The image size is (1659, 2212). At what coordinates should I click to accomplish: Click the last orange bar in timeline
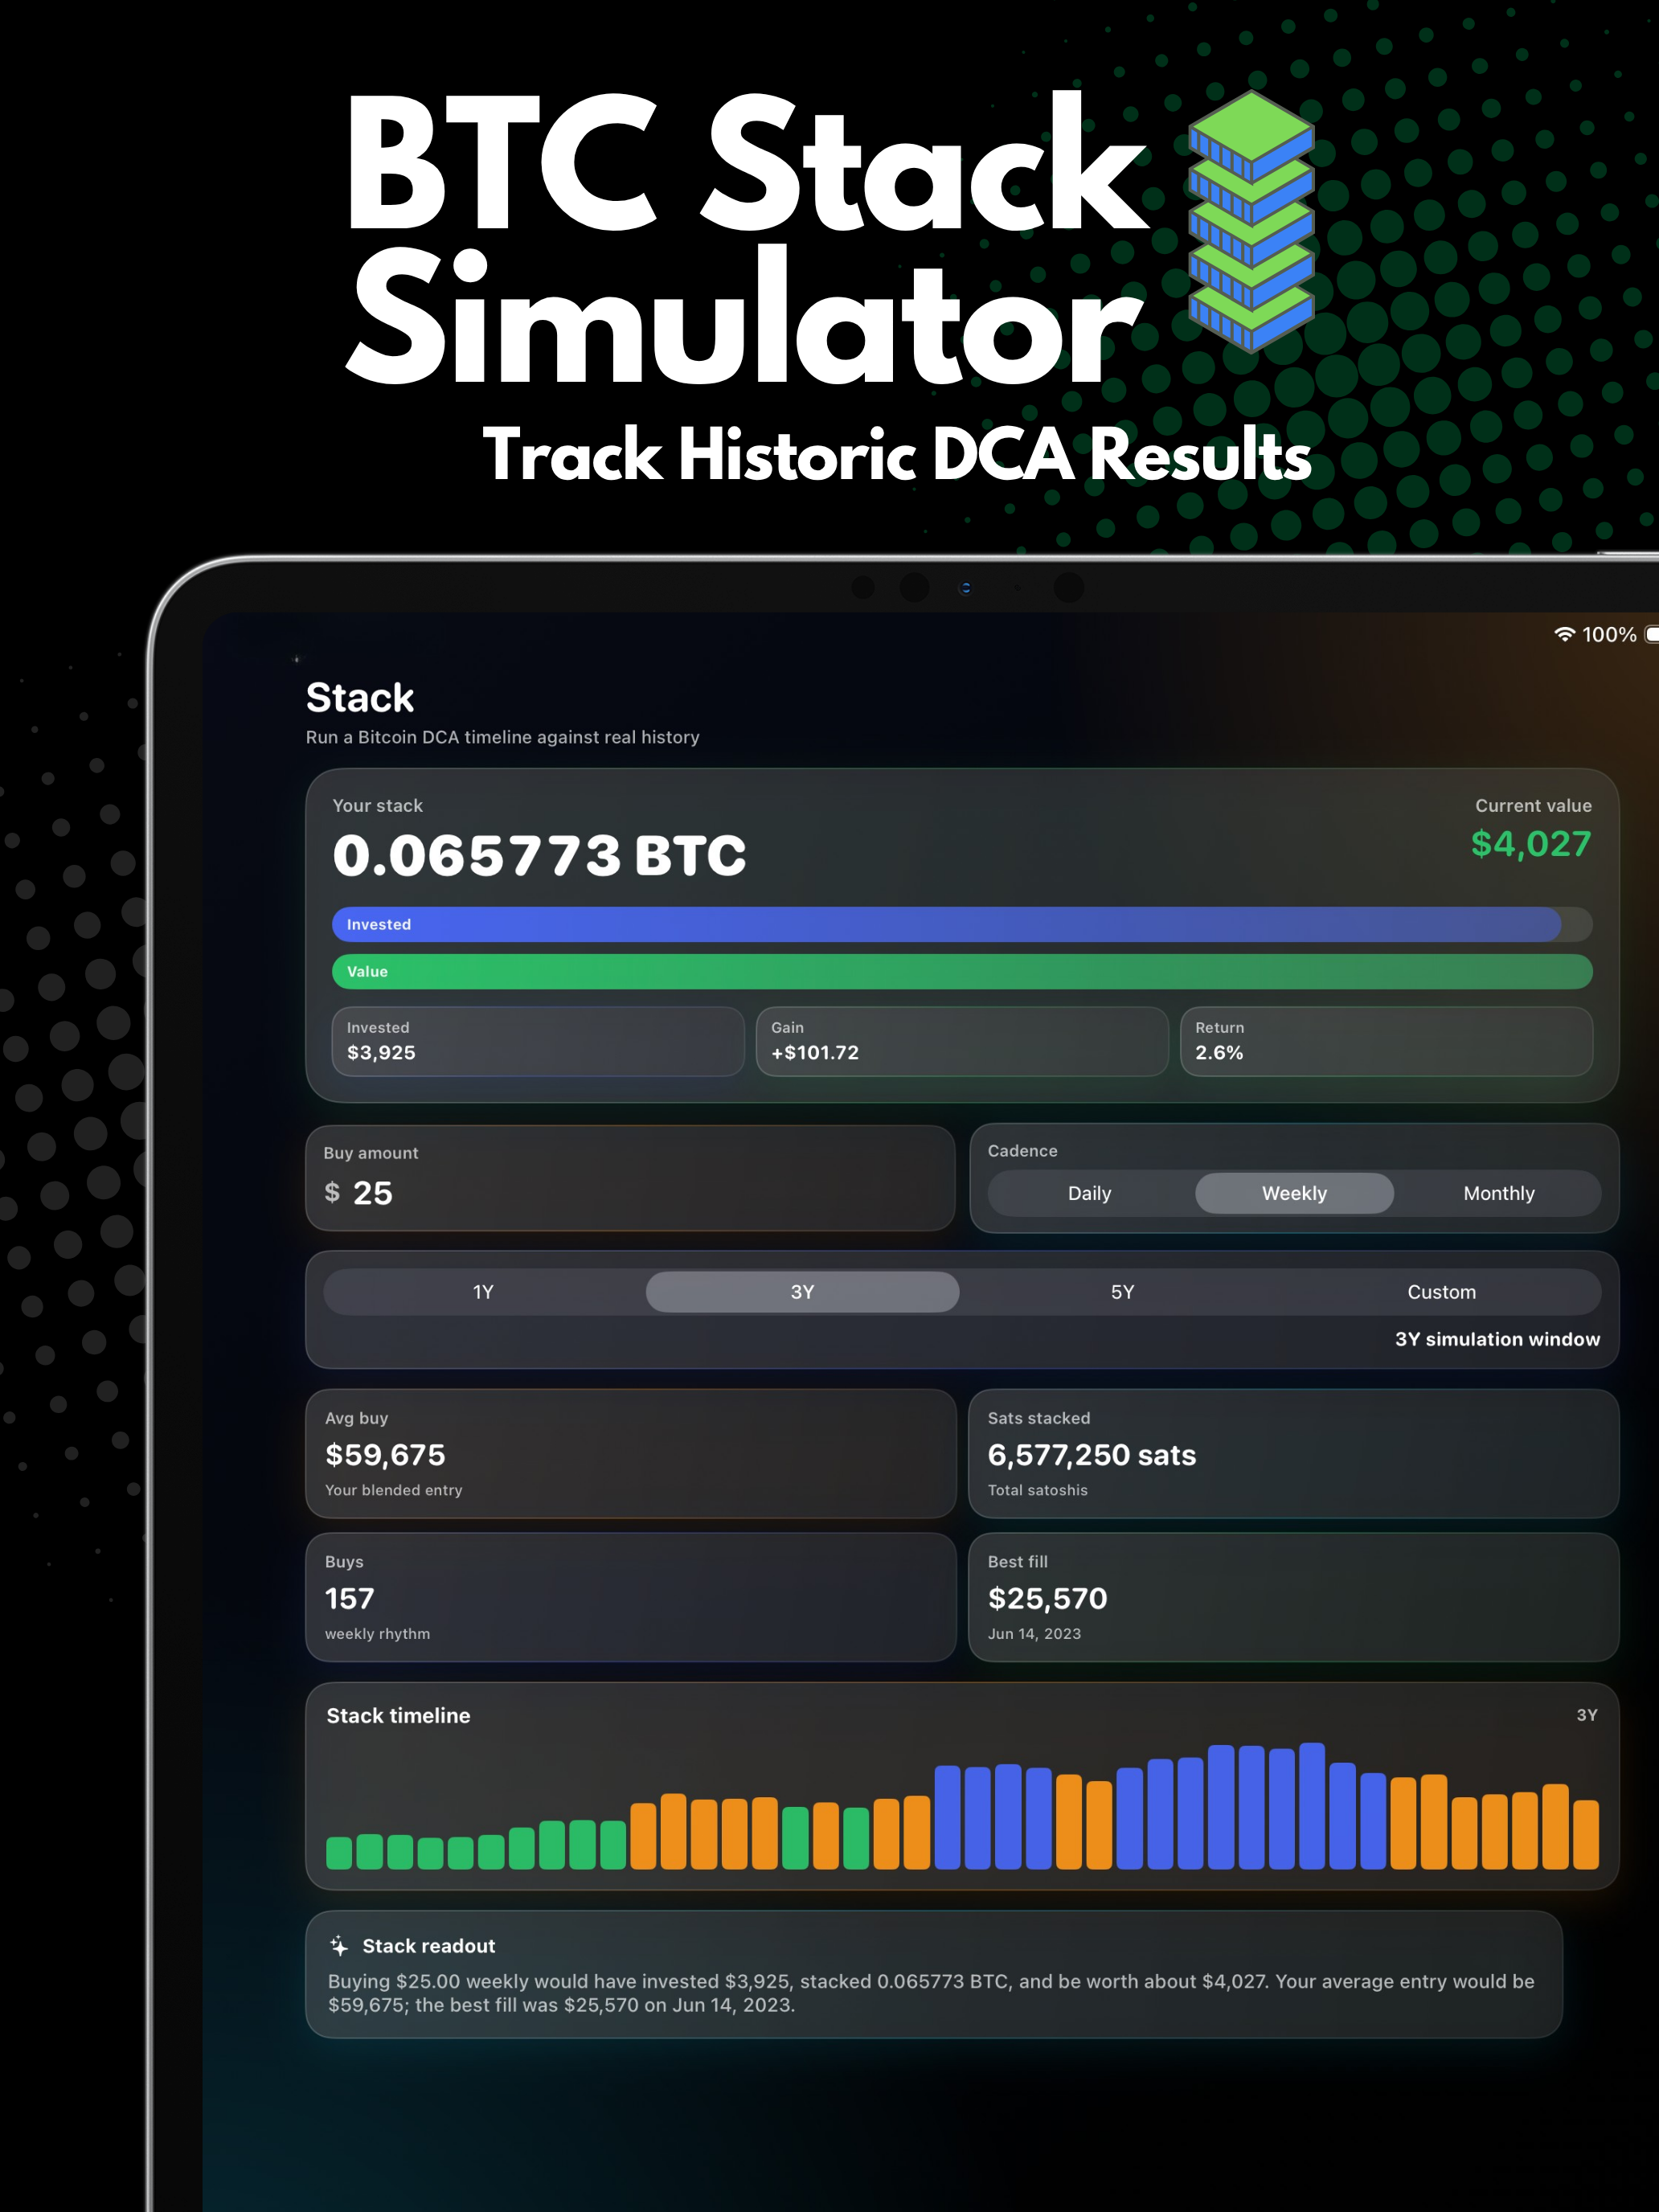pos(1585,1834)
